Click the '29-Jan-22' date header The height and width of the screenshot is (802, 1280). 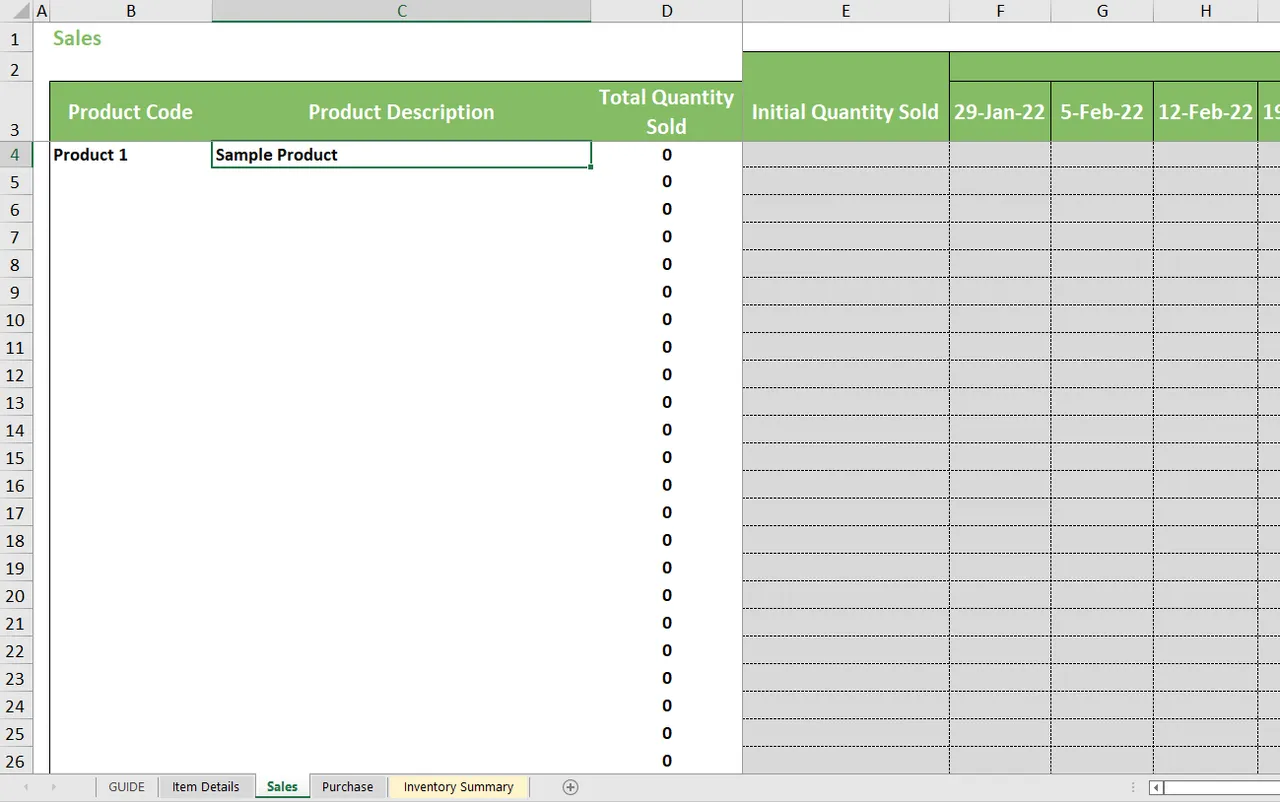coord(1000,112)
